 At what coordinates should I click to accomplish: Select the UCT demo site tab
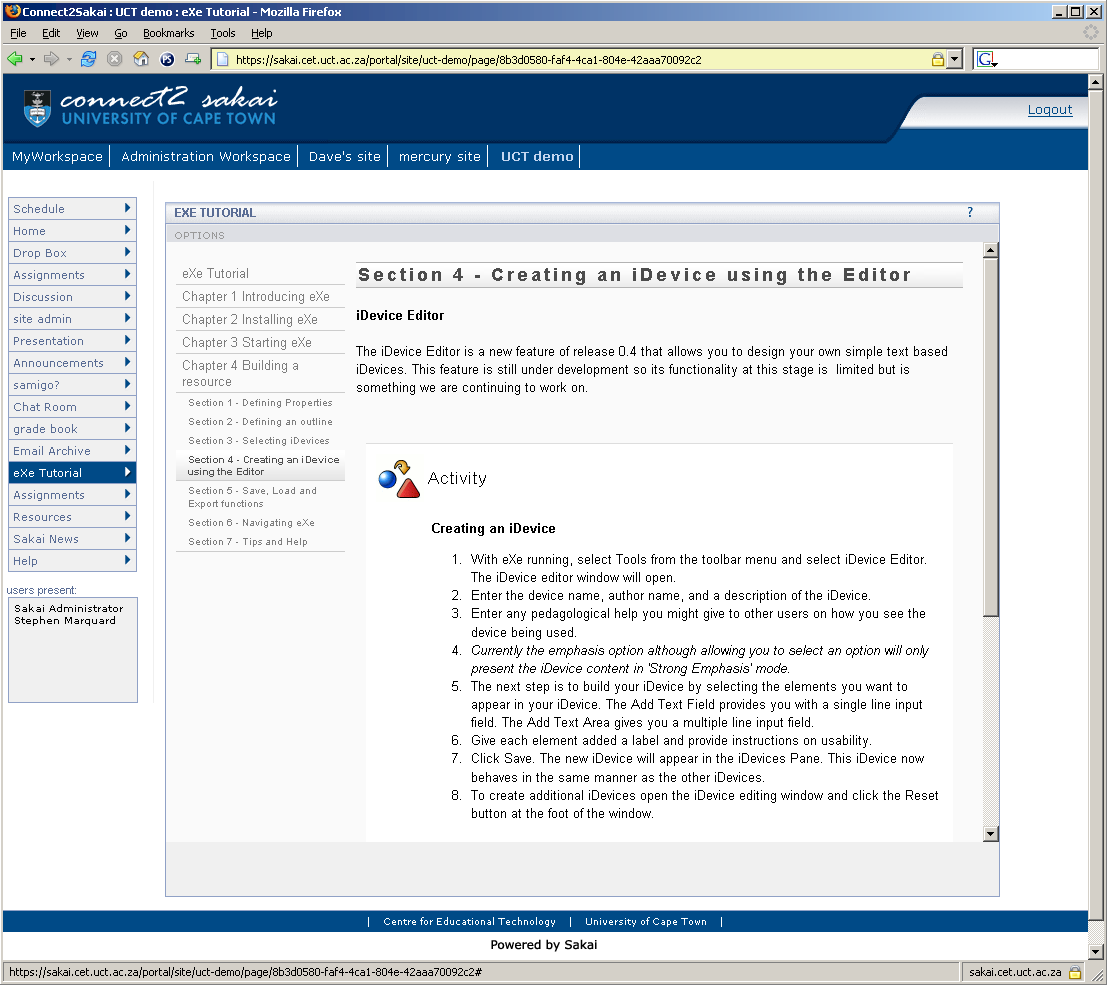537,157
